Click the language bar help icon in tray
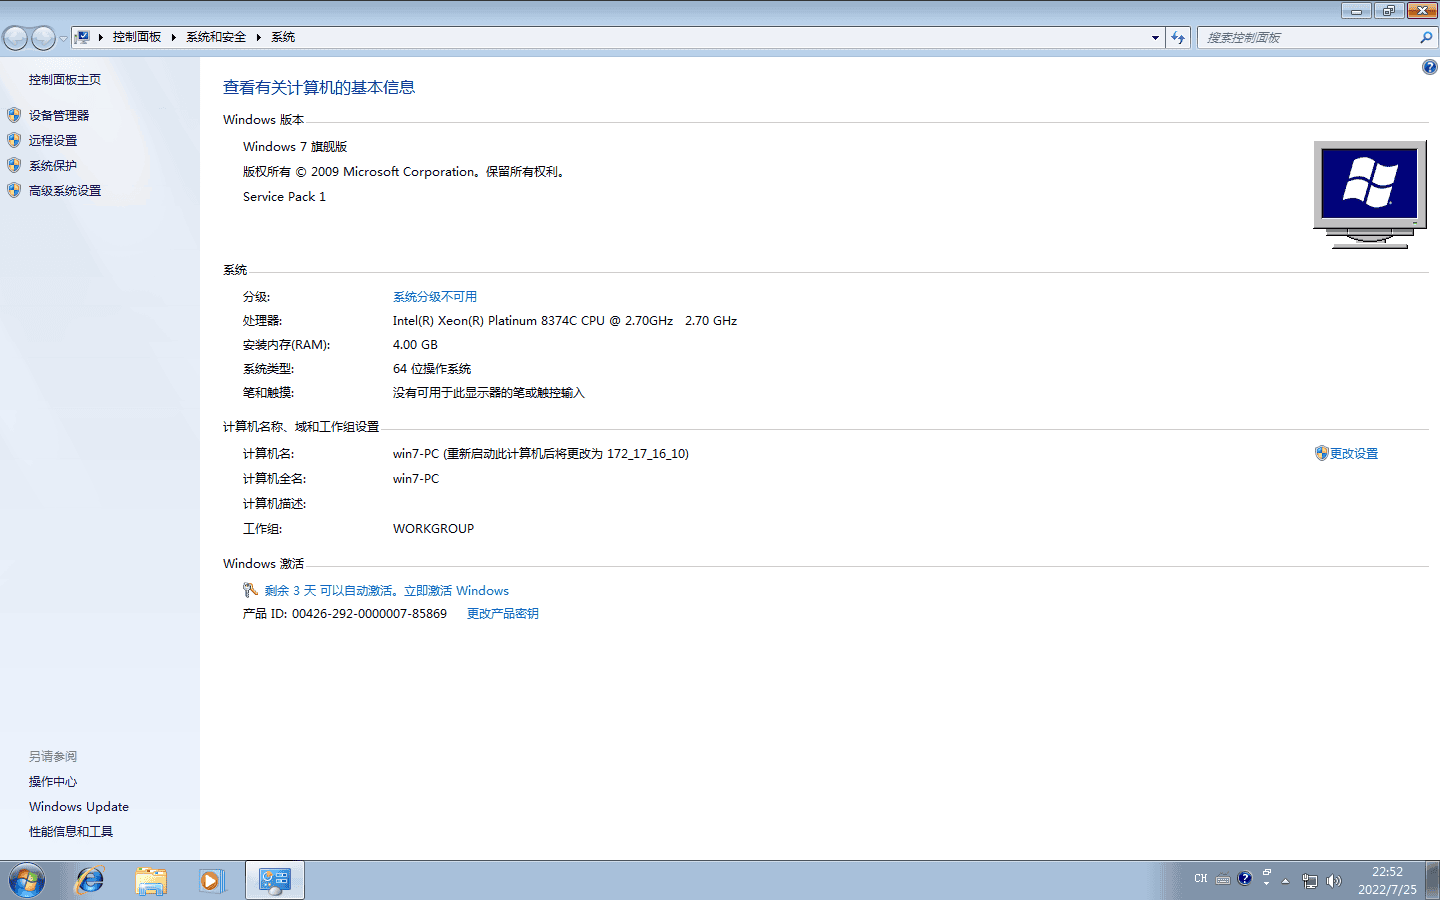 point(1245,879)
